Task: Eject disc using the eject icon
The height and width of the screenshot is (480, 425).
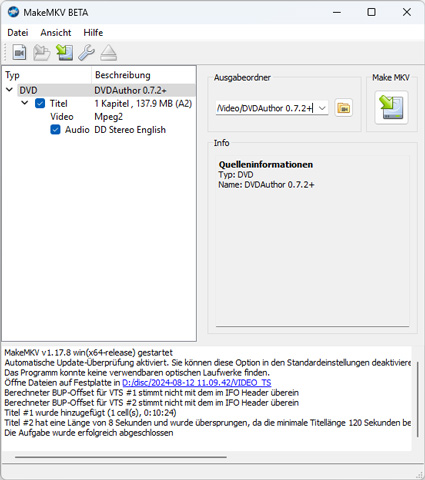Action: click(x=109, y=52)
